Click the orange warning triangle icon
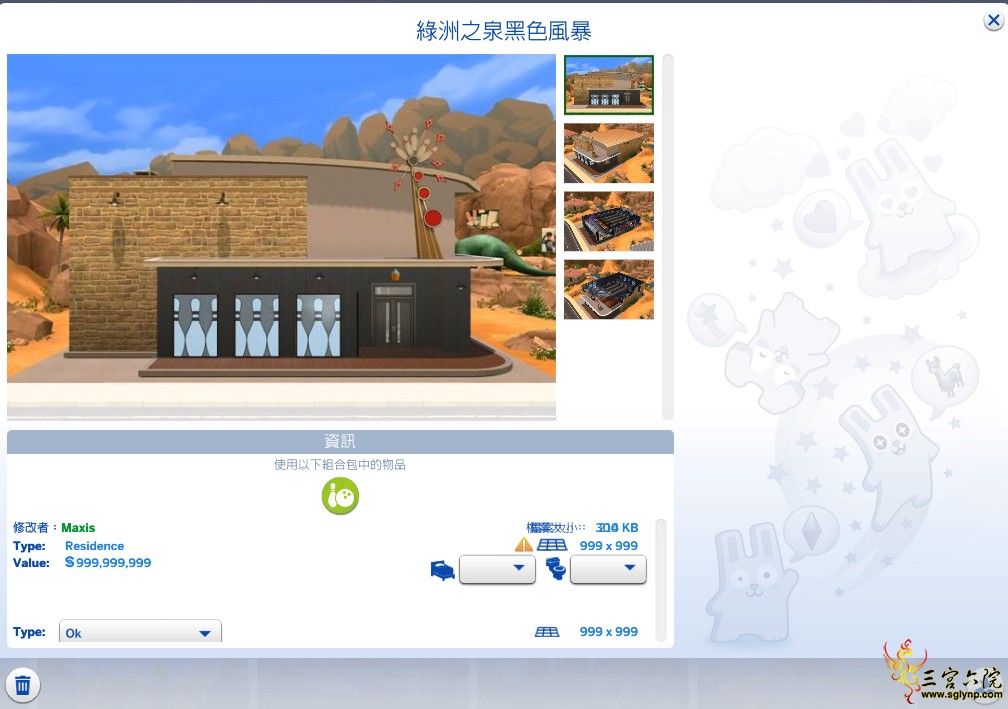Screen dimensions: 1008x709 click(x=523, y=545)
